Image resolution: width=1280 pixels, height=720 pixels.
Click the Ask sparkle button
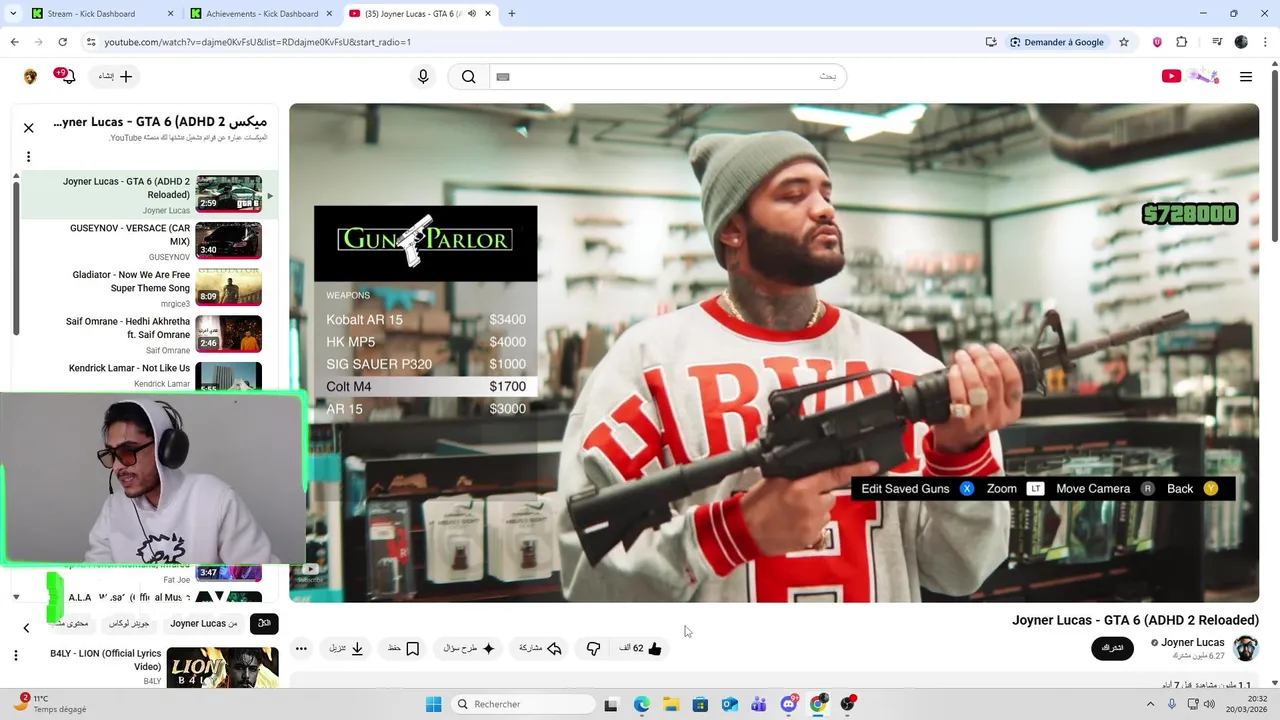469,648
